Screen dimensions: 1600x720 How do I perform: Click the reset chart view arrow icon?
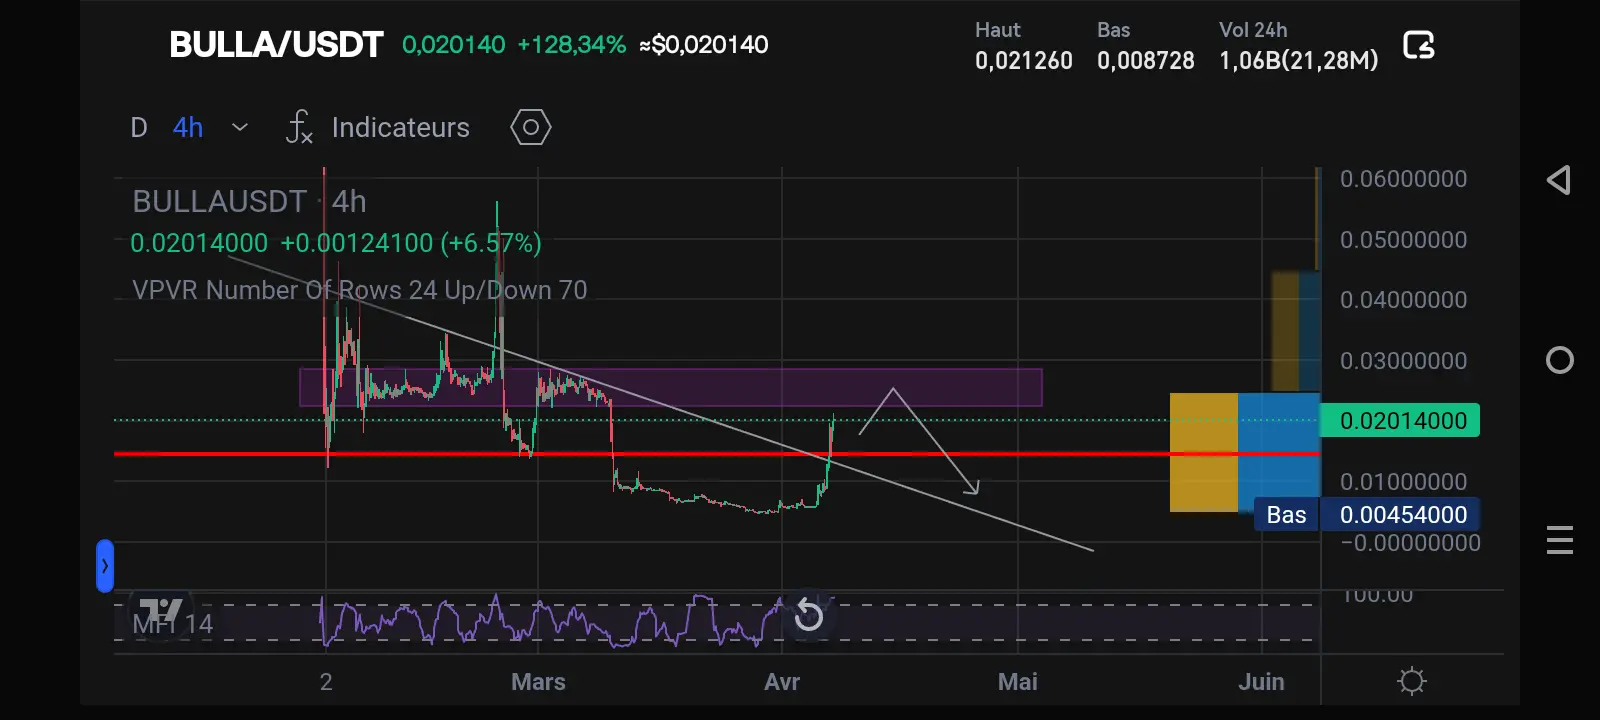808,615
